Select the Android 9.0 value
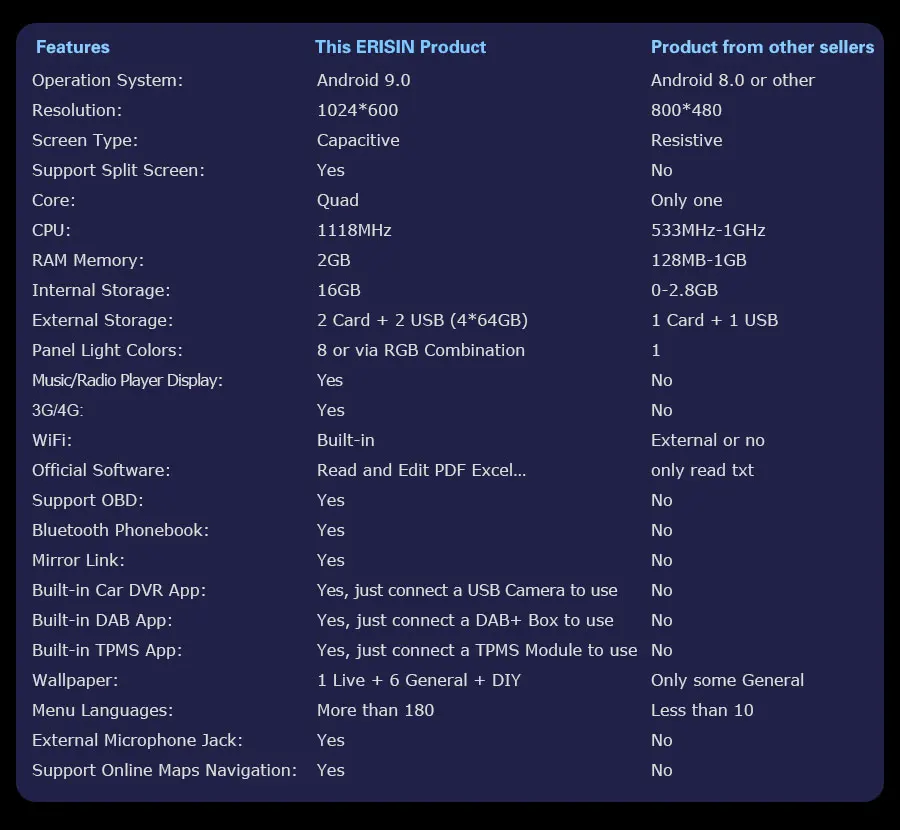900x830 pixels. pyautogui.click(x=363, y=80)
